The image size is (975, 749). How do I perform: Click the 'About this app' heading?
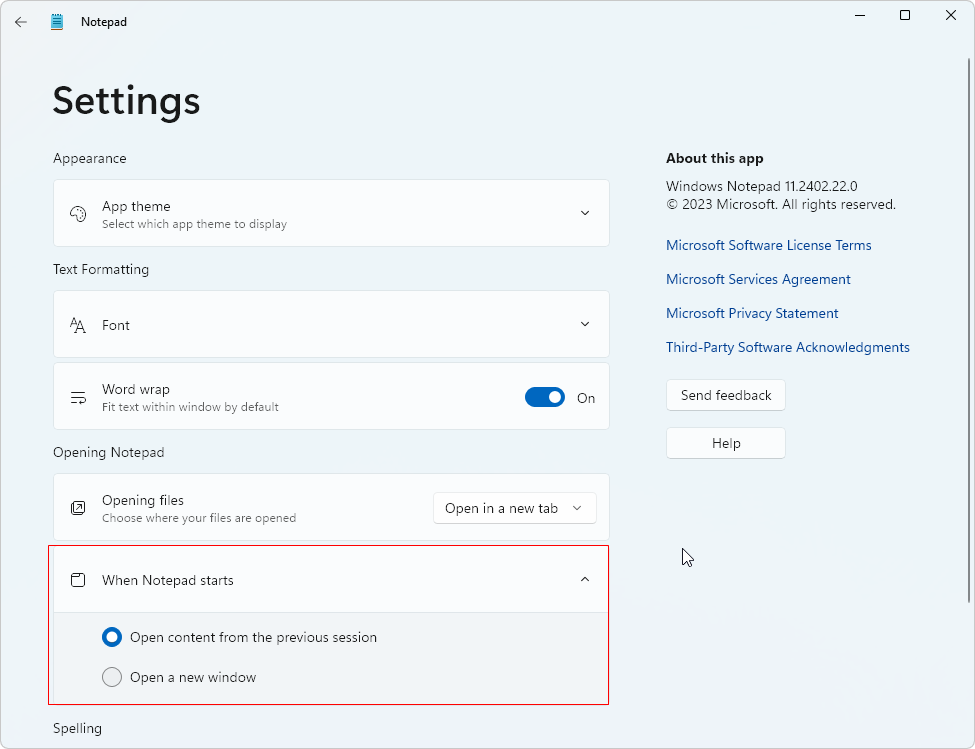(x=714, y=159)
